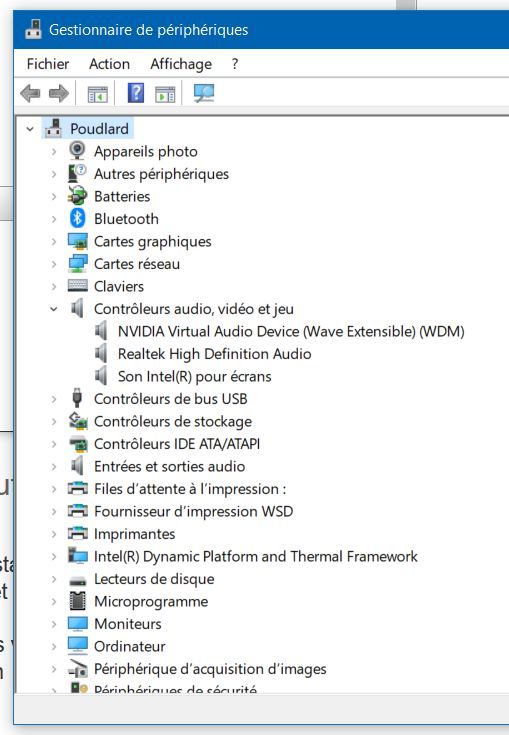Viewport: 509px width, 735px height.
Task: Collapse Contrôleurs audio, vidéo et jeu
Action: [x=54, y=309]
